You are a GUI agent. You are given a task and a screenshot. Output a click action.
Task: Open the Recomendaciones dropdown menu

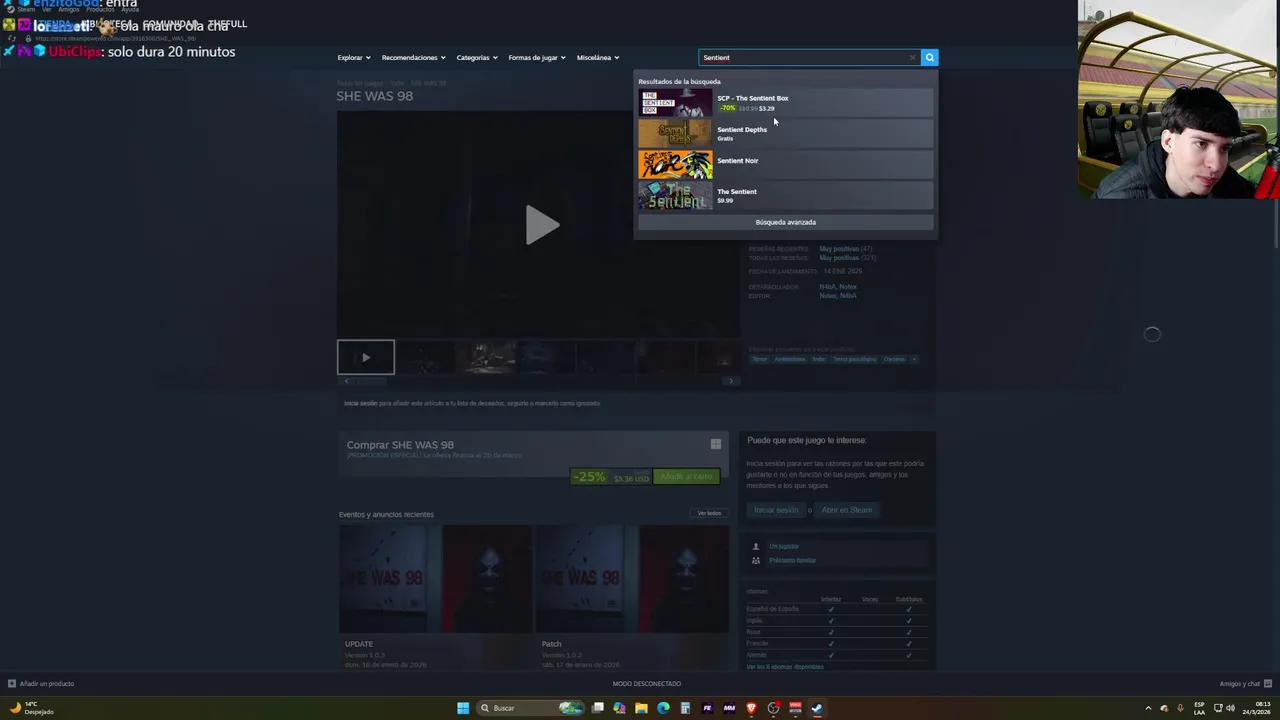[x=413, y=57]
